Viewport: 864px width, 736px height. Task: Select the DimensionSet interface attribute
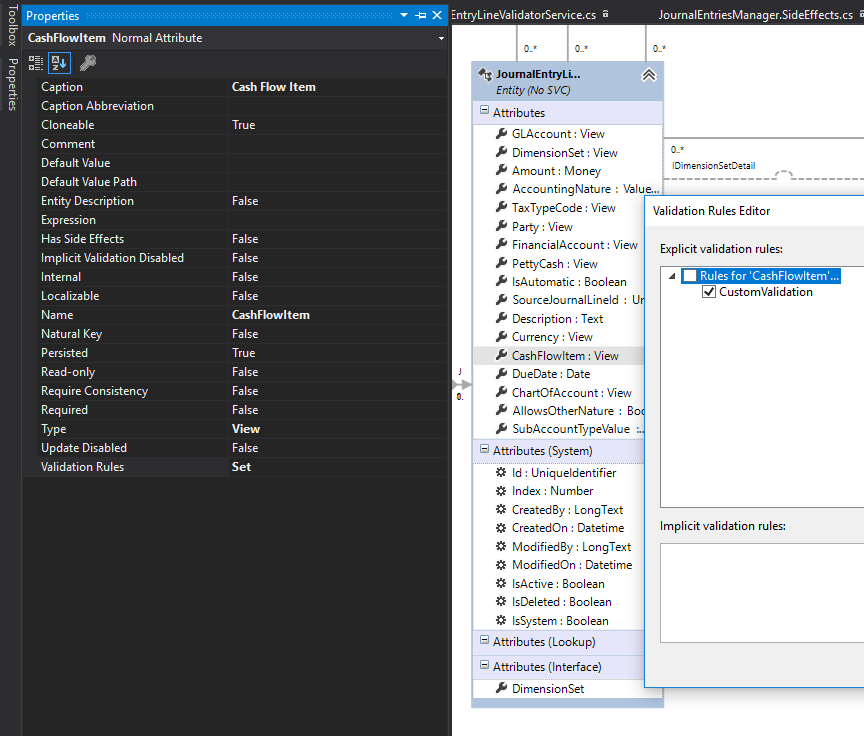[548, 688]
